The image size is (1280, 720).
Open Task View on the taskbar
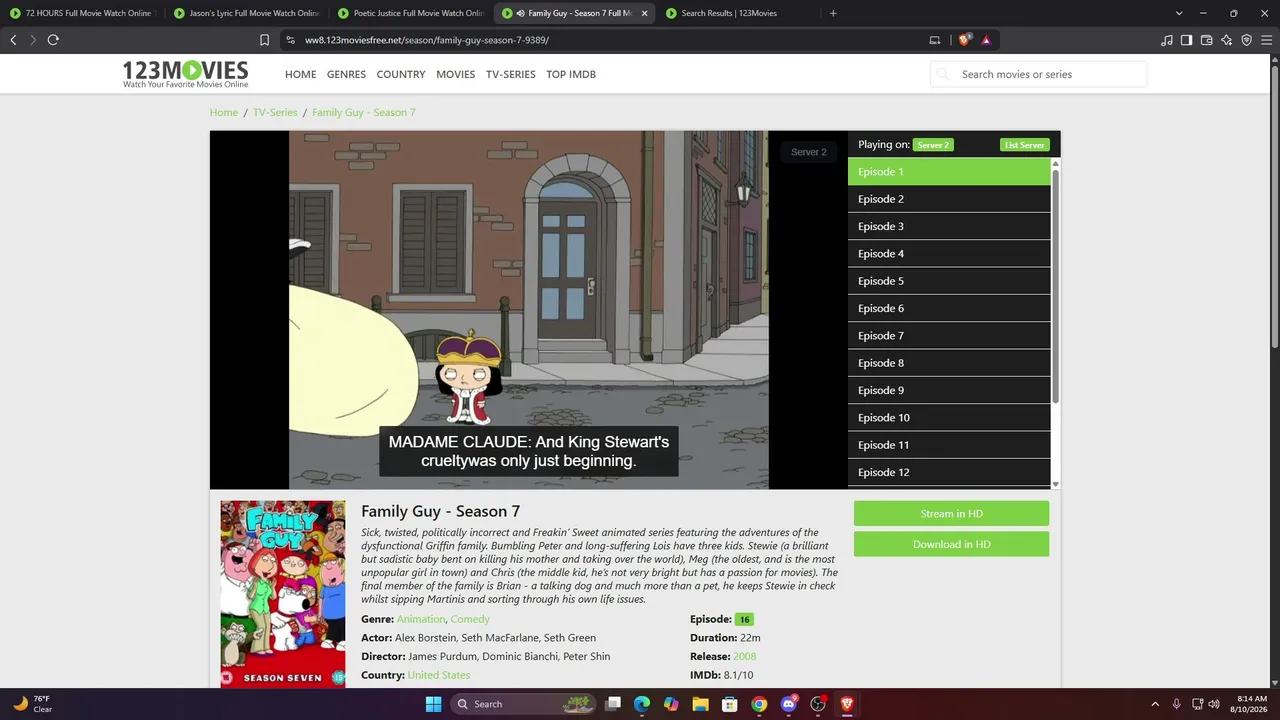[613, 704]
